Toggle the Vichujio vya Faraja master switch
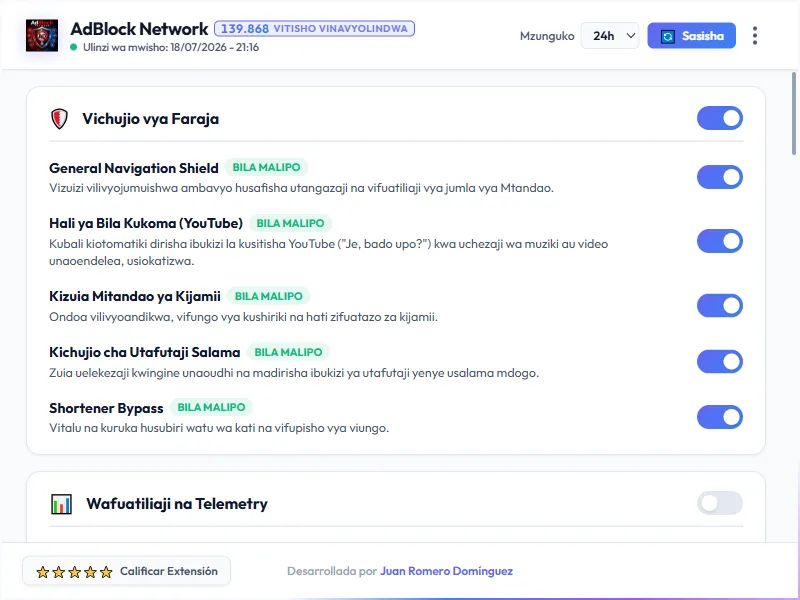Viewport: 800px width, 600px height. tap(719, 118)
